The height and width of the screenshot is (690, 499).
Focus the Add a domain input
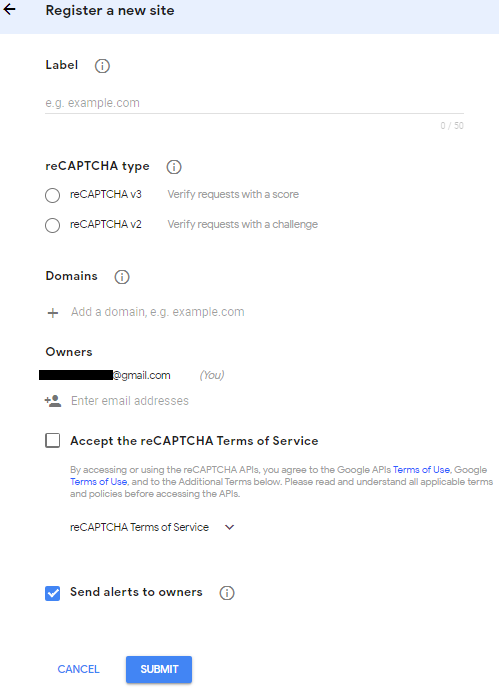click(158, 312)
